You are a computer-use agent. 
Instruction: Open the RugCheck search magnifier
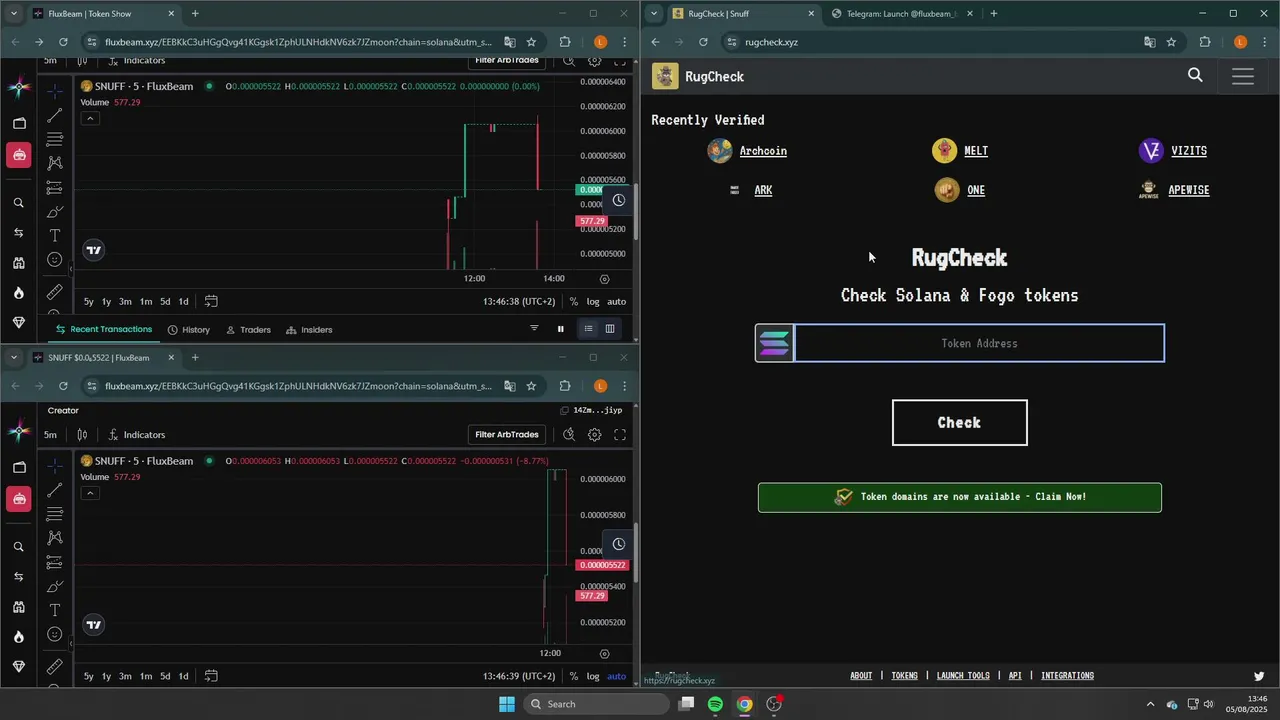(1195, 75)
